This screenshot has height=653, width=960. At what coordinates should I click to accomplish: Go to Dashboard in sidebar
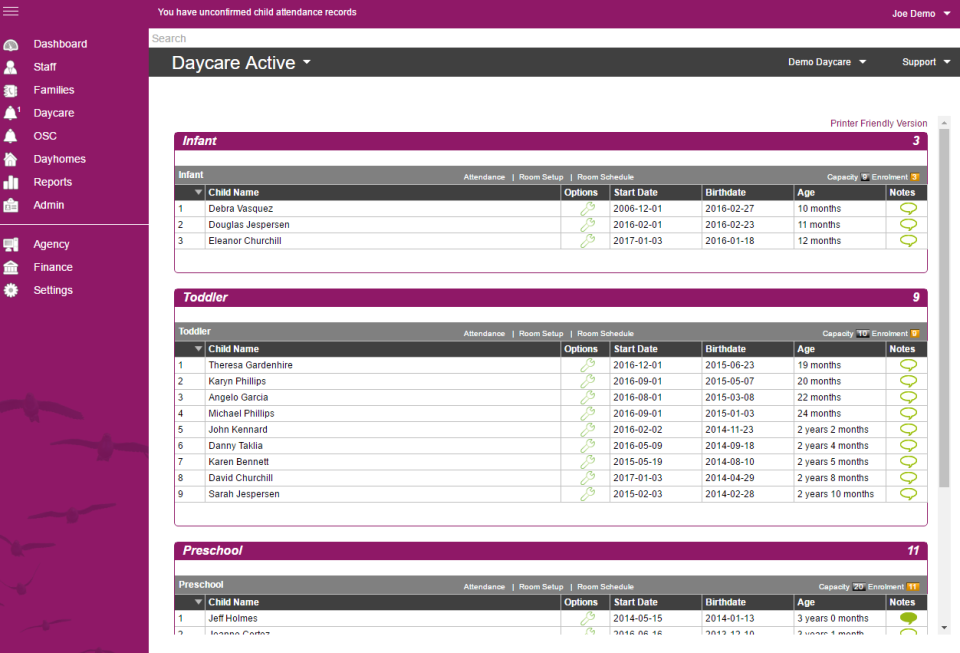pos(60,44)
